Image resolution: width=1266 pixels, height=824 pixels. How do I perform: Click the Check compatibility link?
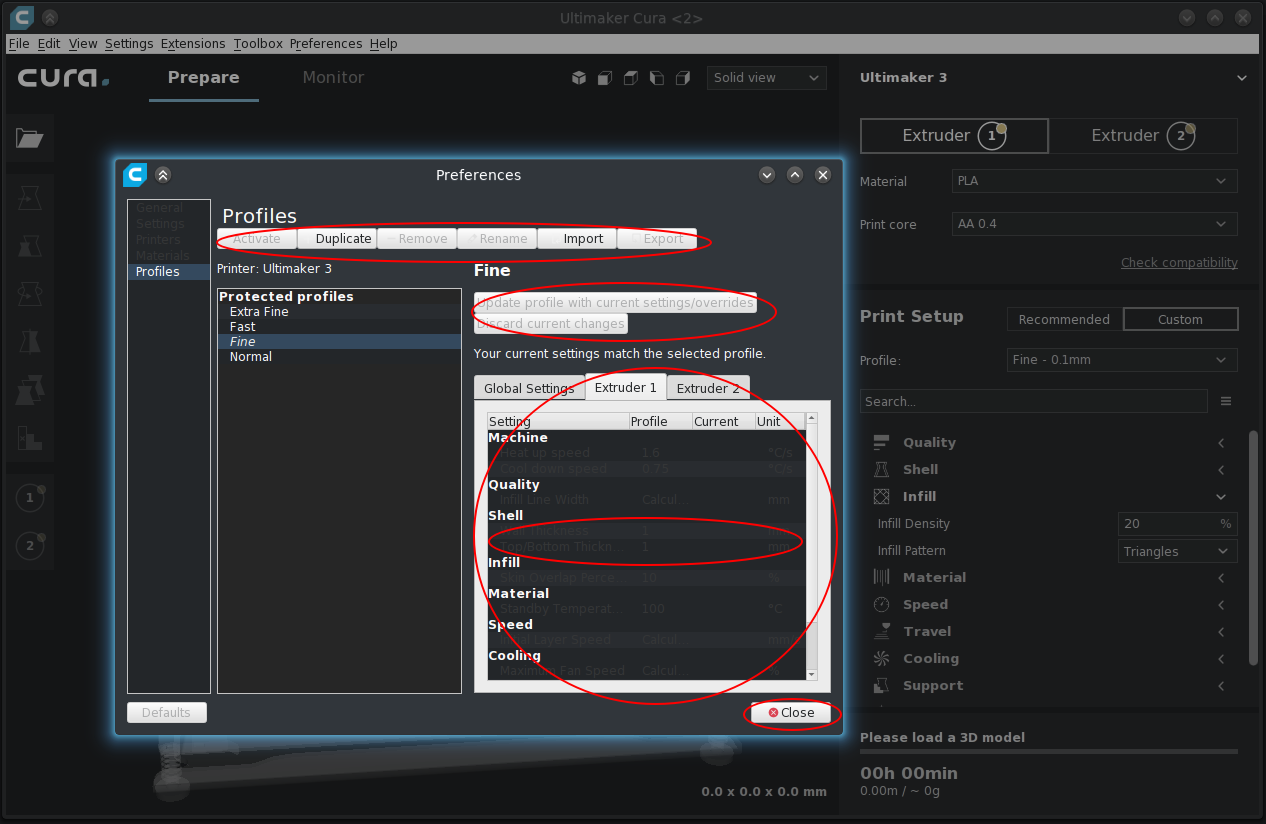tap(1179, 262)
